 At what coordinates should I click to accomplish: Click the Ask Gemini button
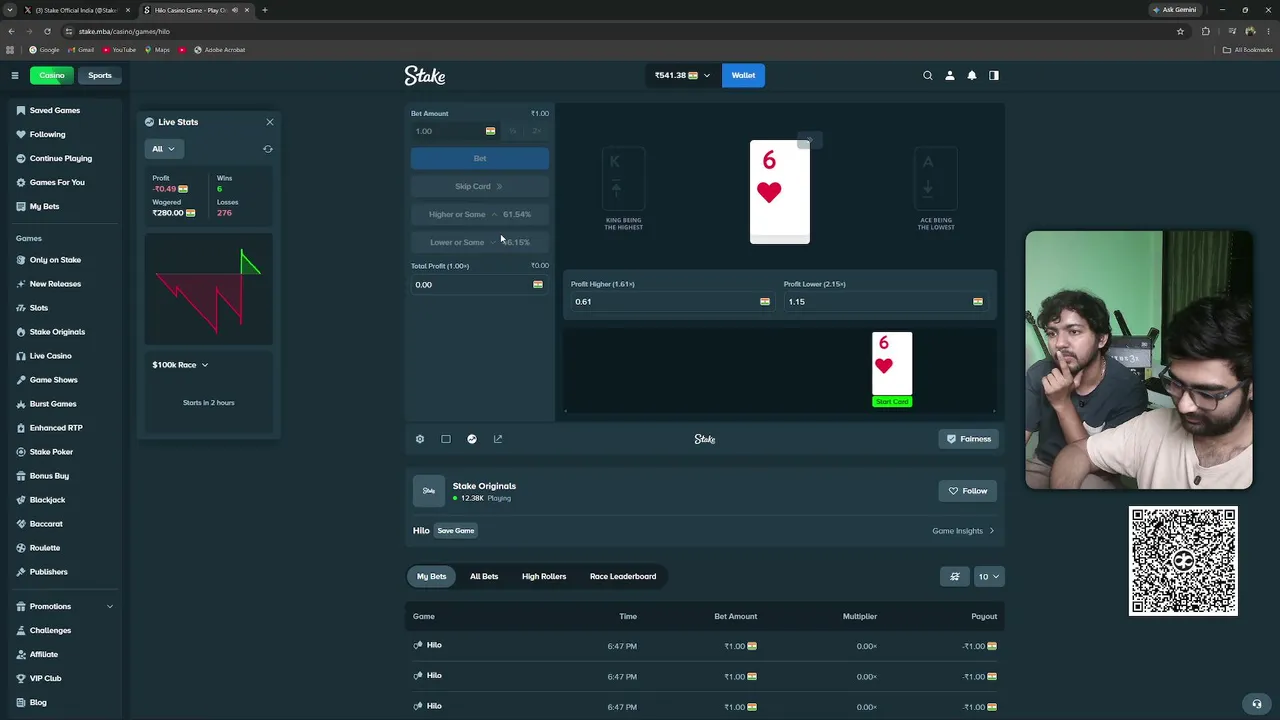click(x=1174, y=10)
